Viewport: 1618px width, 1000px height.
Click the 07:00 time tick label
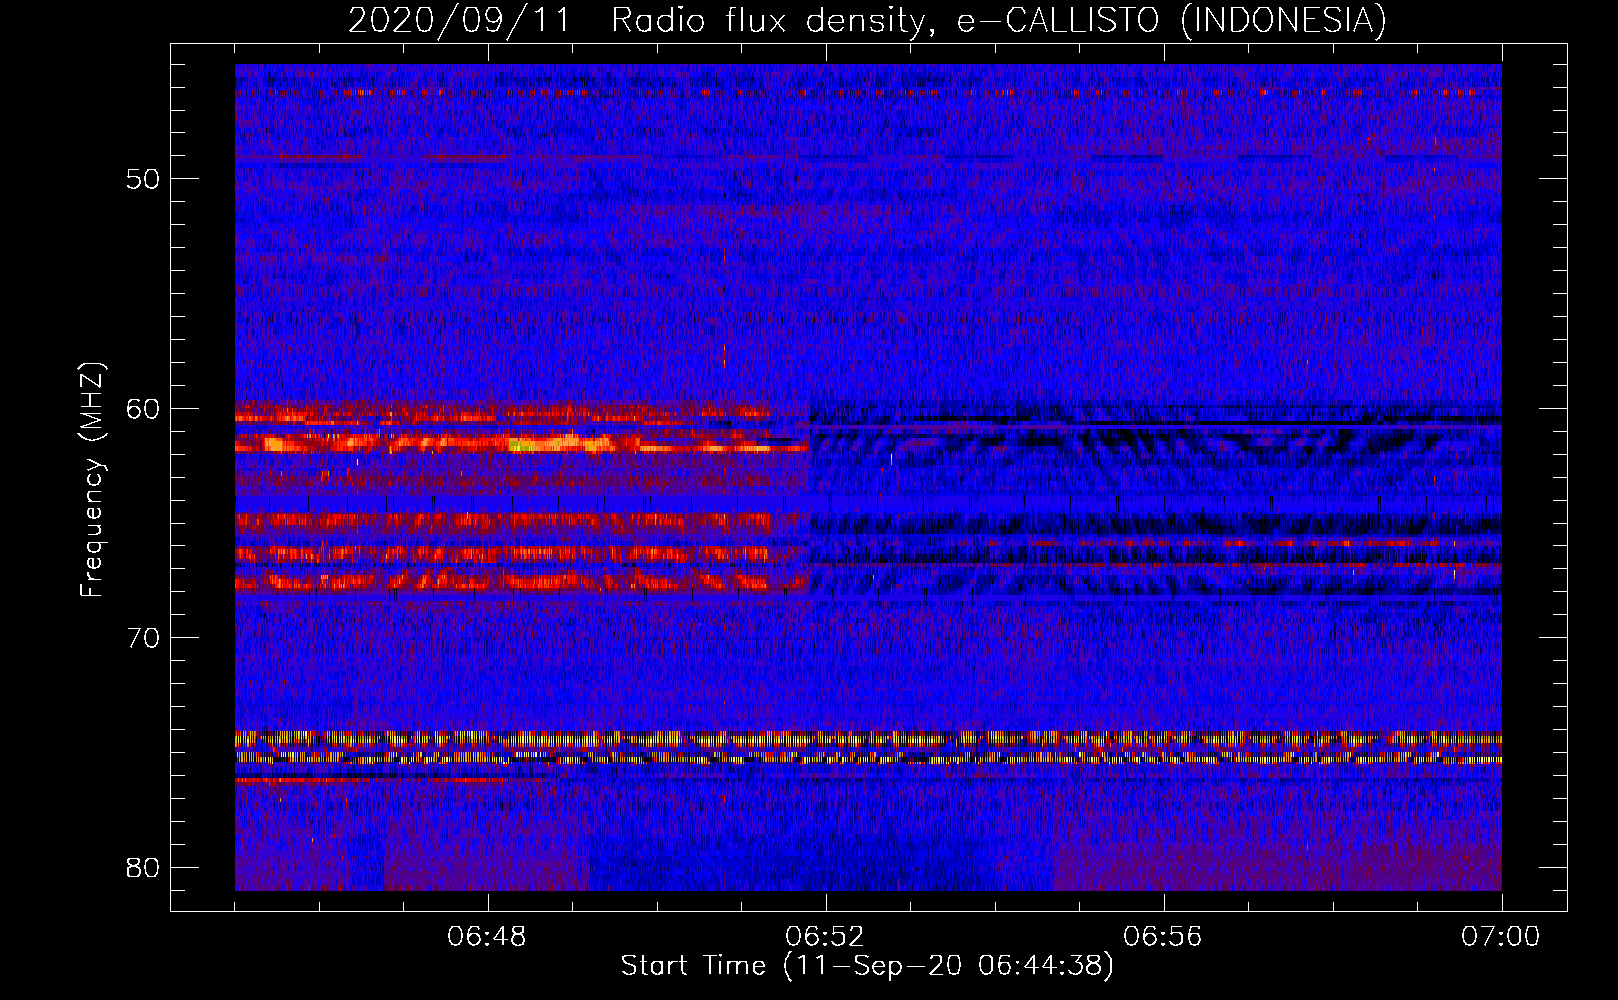coord(1500,937)
